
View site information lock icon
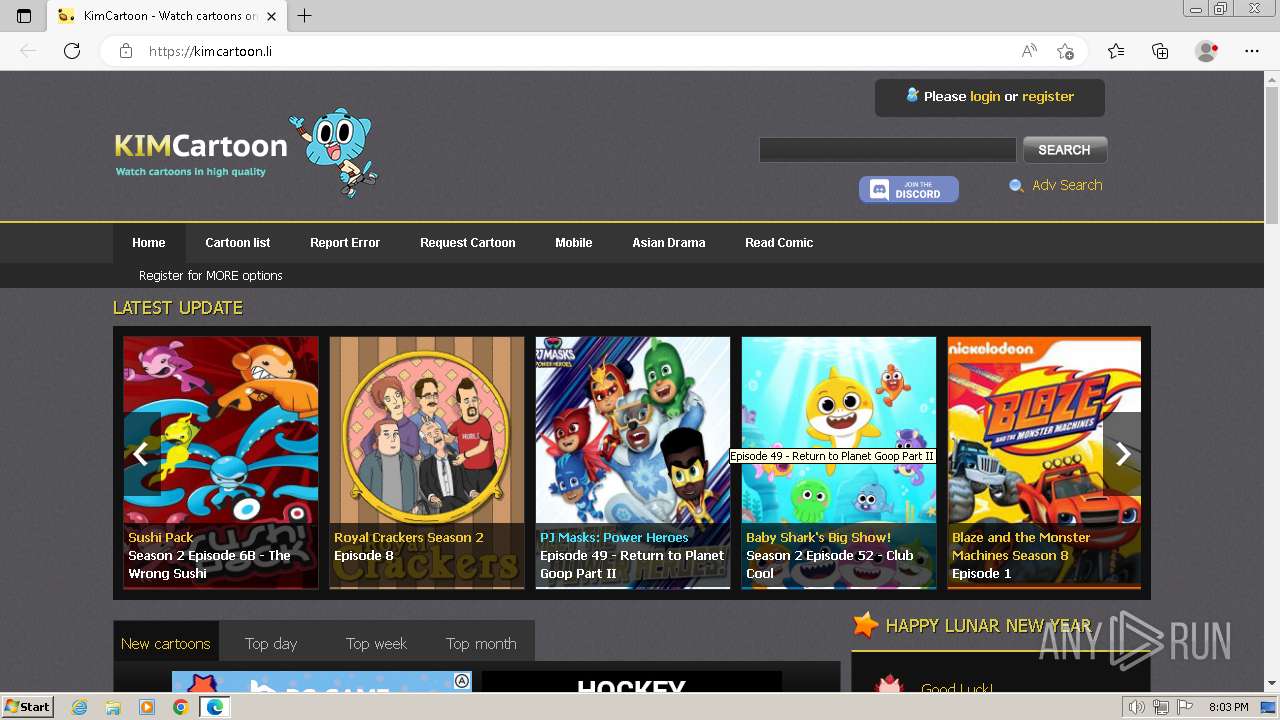click(x=126, y=51)
